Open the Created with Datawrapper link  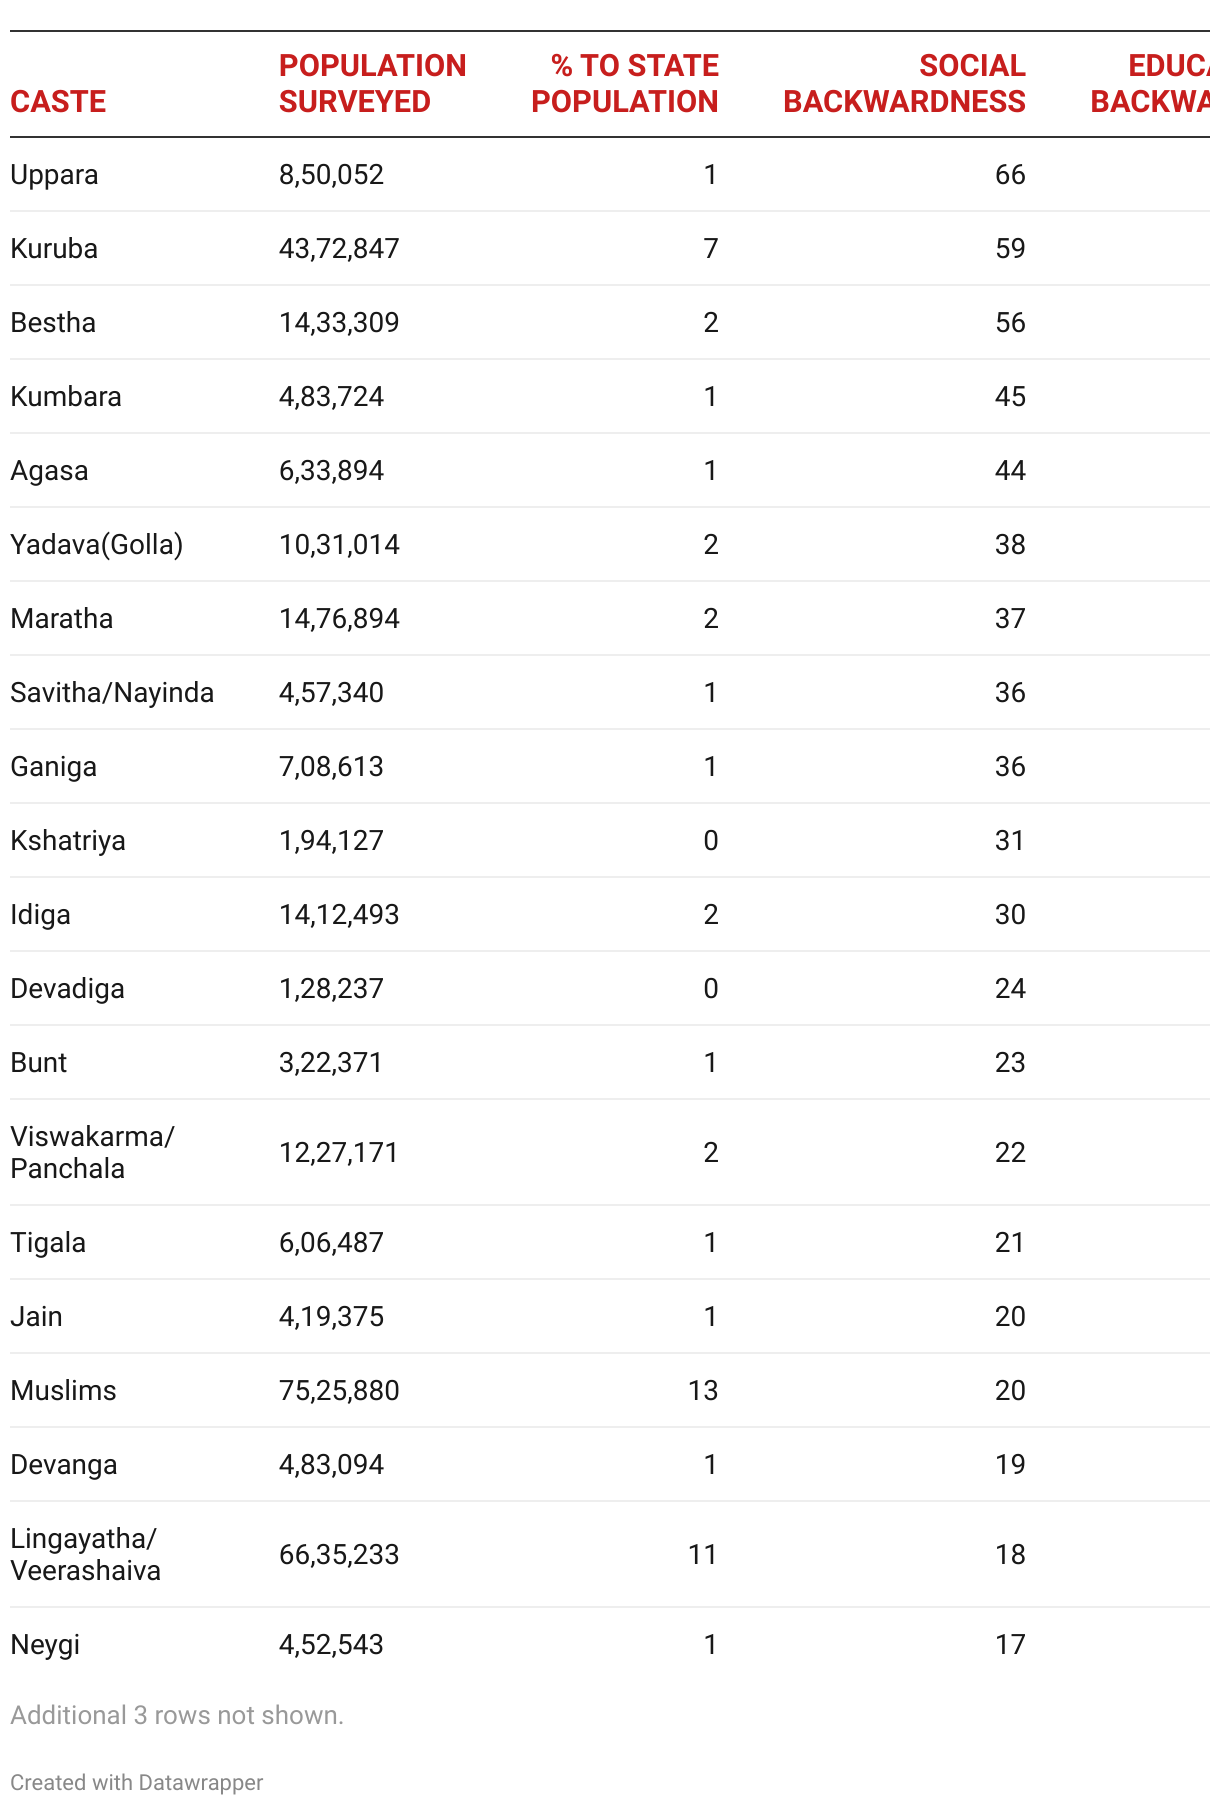[137, 1782]
